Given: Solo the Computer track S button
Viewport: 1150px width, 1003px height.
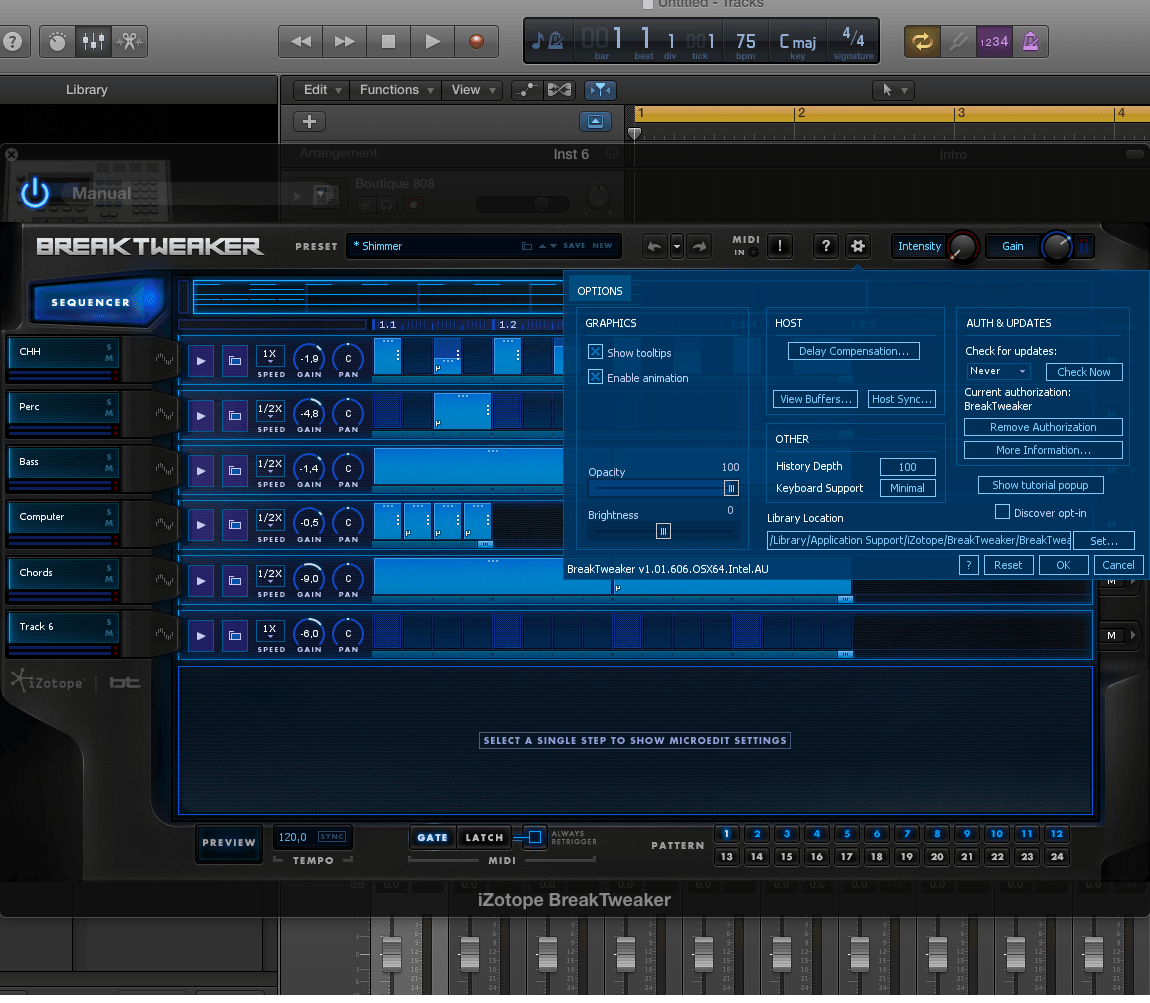Looking at the screenshot, I should pyautogui.click(x=109, y=512).
